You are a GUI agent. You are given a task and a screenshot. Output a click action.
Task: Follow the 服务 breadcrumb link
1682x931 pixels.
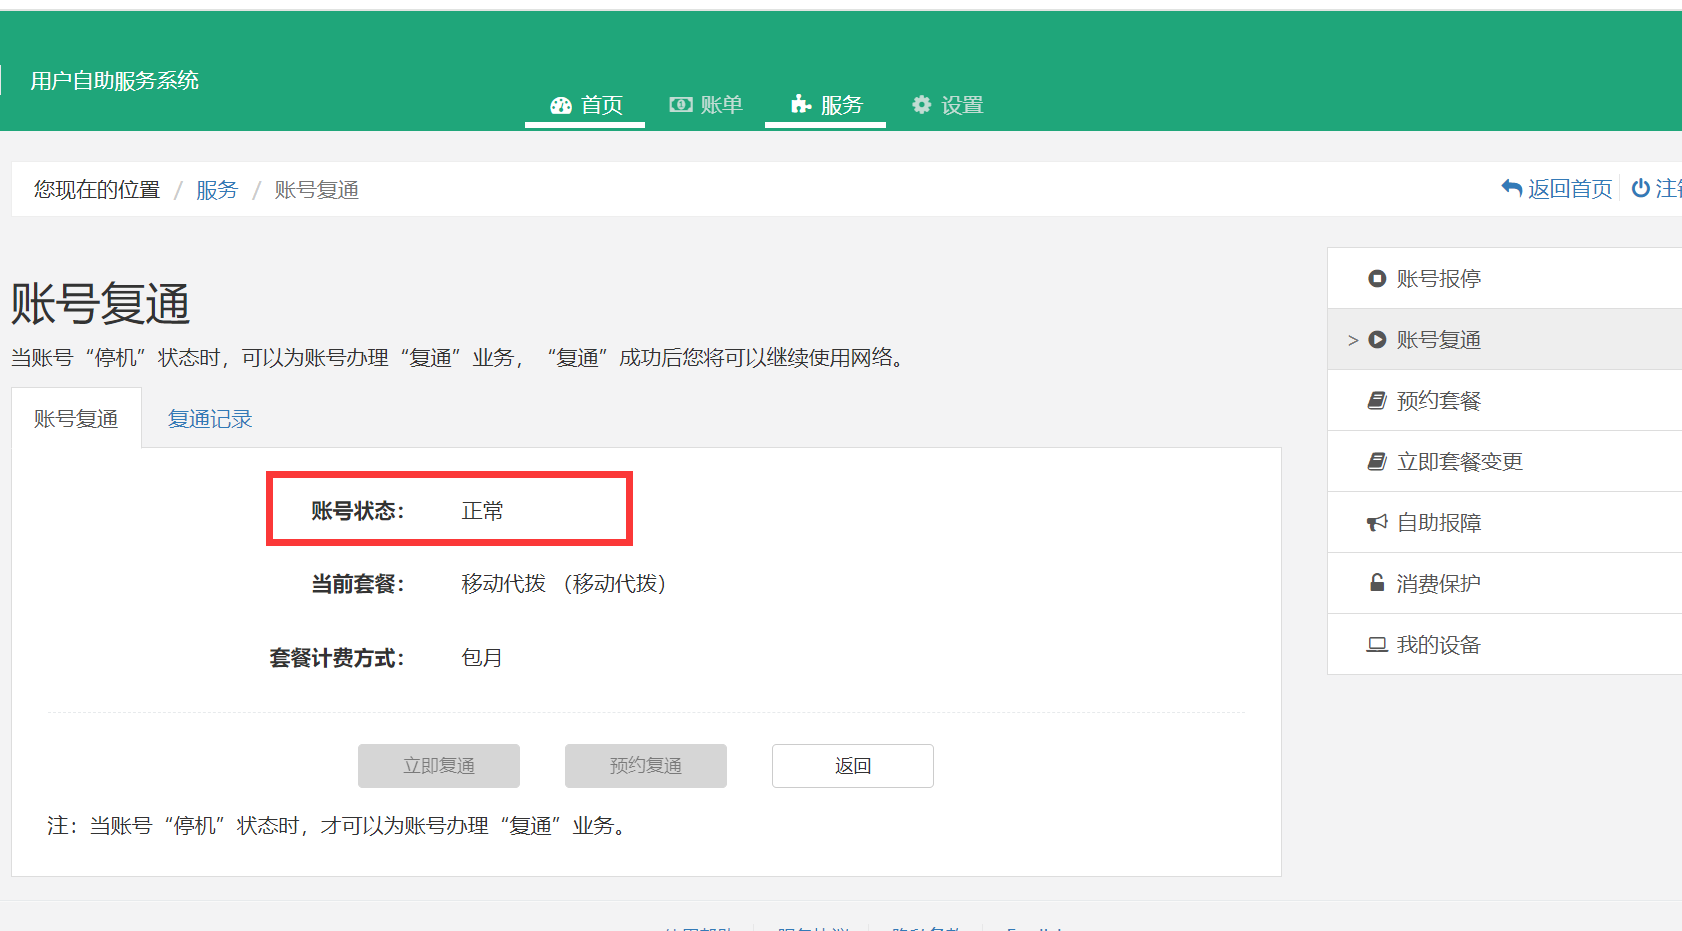tap(217, 190)
